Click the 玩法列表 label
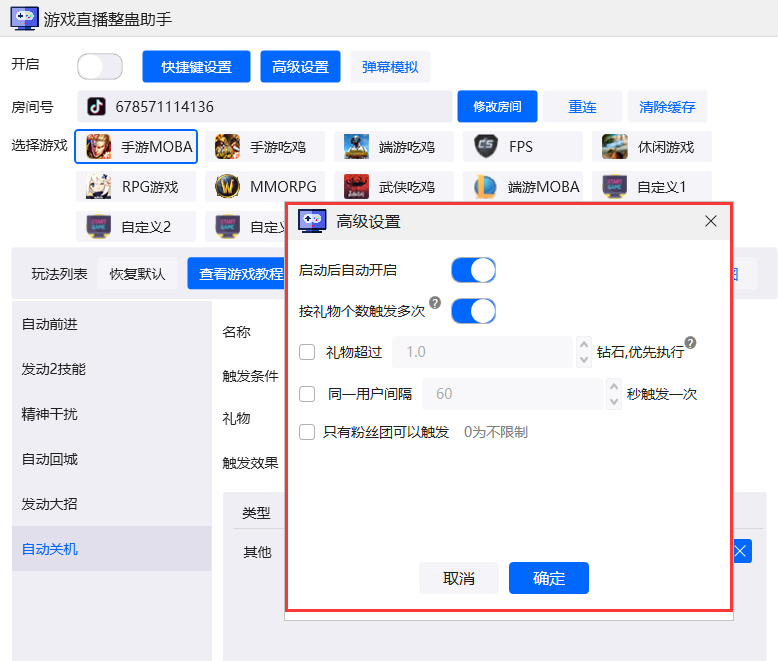Viewport: 778px width, 661px height. click(x=60, y=274)
